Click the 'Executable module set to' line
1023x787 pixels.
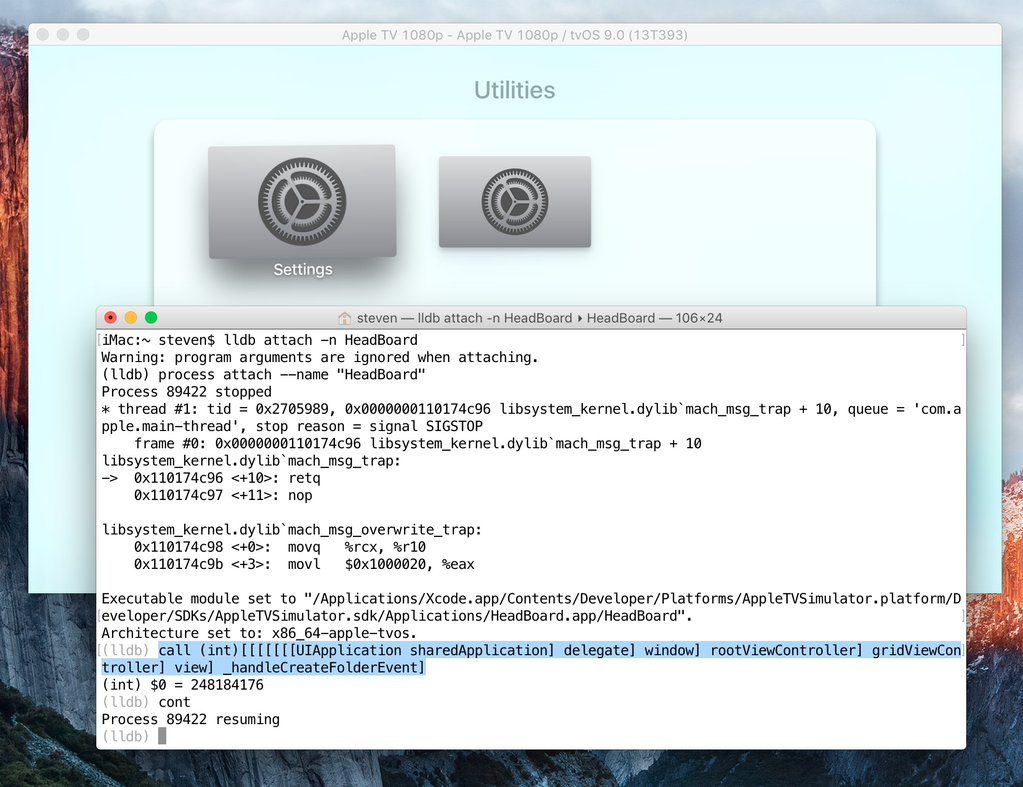(531, 599)
